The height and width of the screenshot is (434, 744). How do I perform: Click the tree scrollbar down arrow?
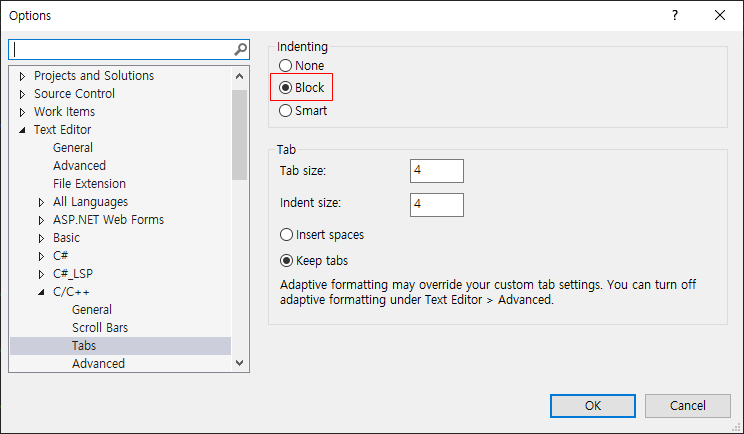pyautogui.click(x=240, y=363)
